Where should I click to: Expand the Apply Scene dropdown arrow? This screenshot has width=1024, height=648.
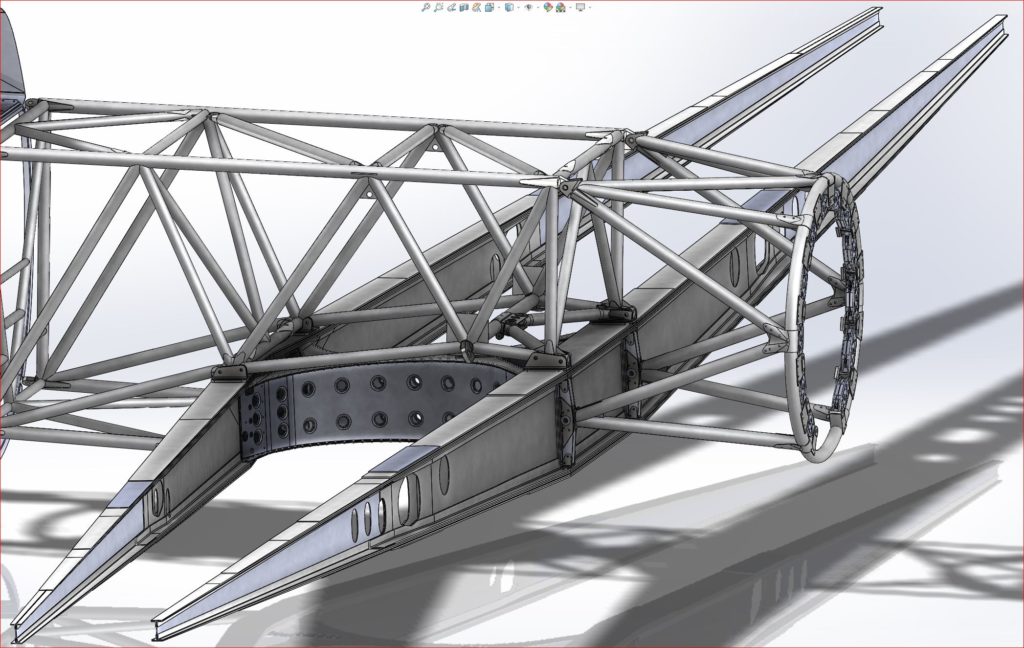click(x=569, y=8)
